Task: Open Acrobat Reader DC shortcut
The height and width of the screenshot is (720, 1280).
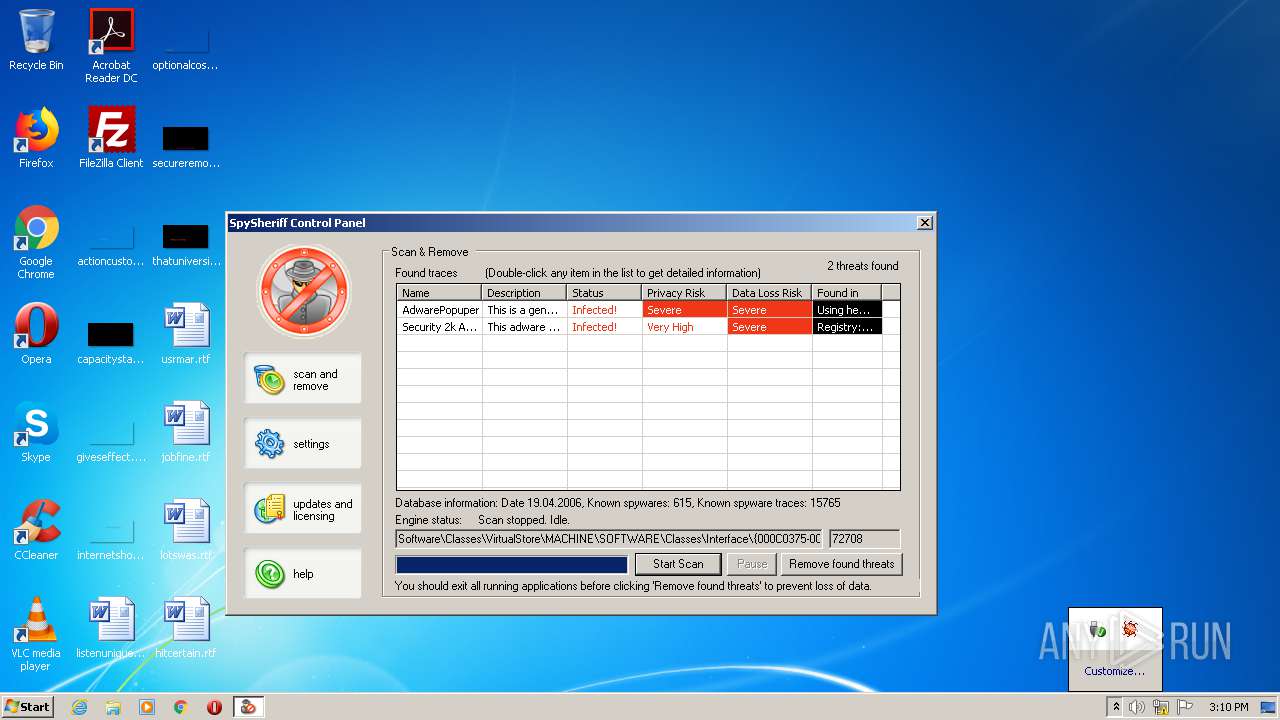Action: 111,45
